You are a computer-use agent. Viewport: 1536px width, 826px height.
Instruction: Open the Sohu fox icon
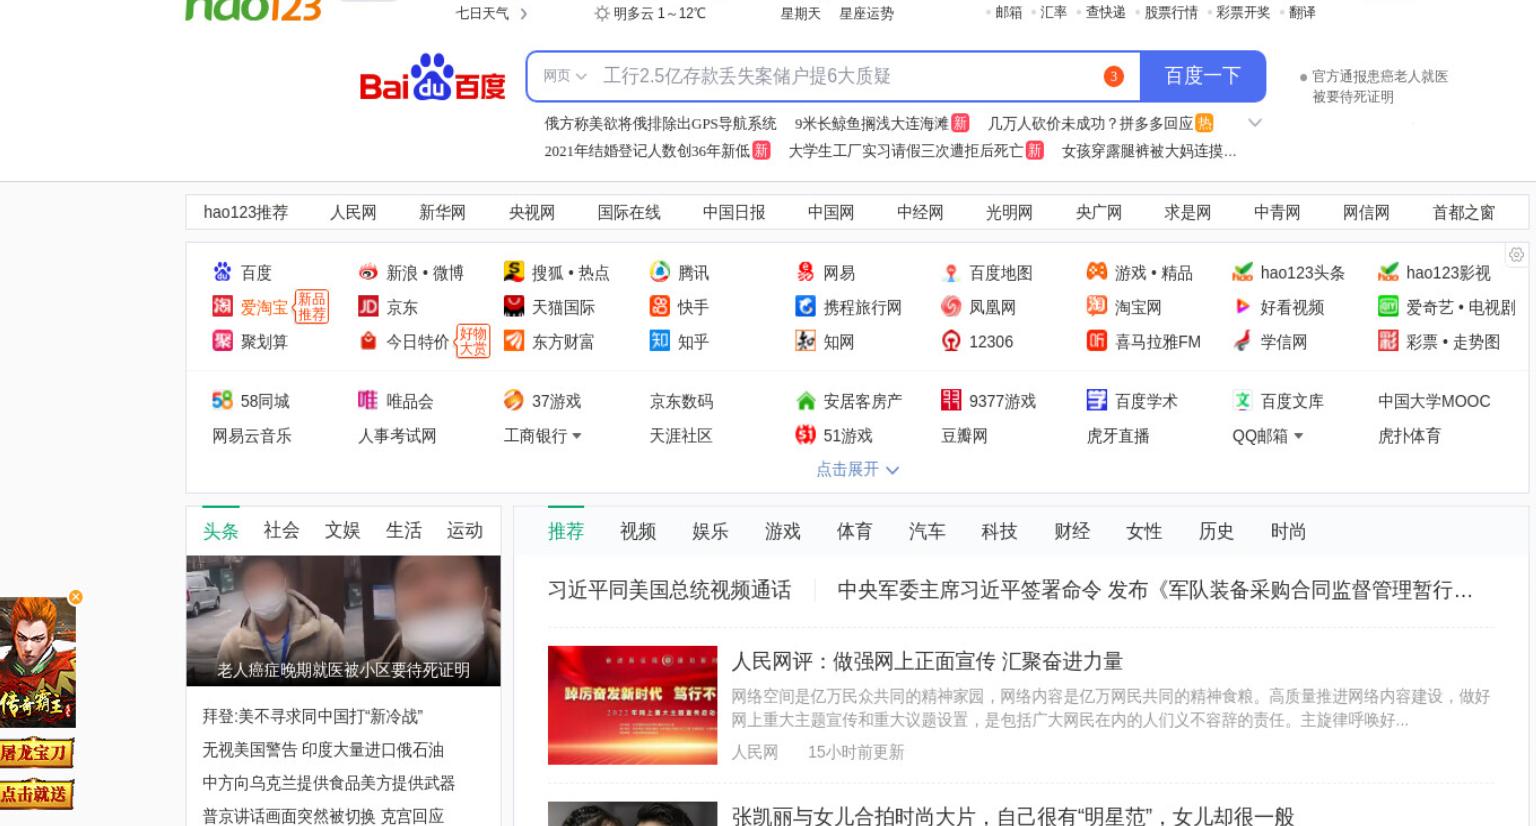pyautogui.click(x=514, y=272)
